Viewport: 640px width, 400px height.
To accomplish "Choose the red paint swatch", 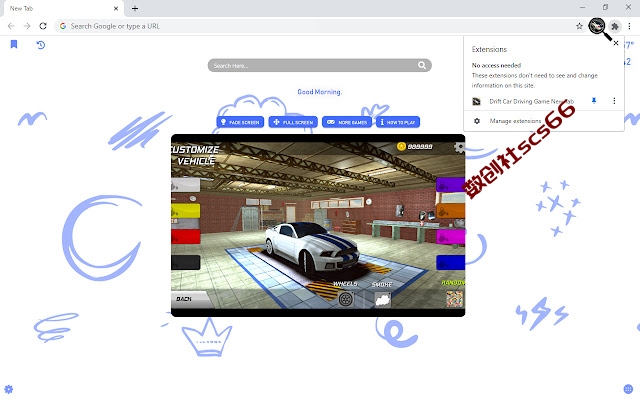I will coord(186,237).
